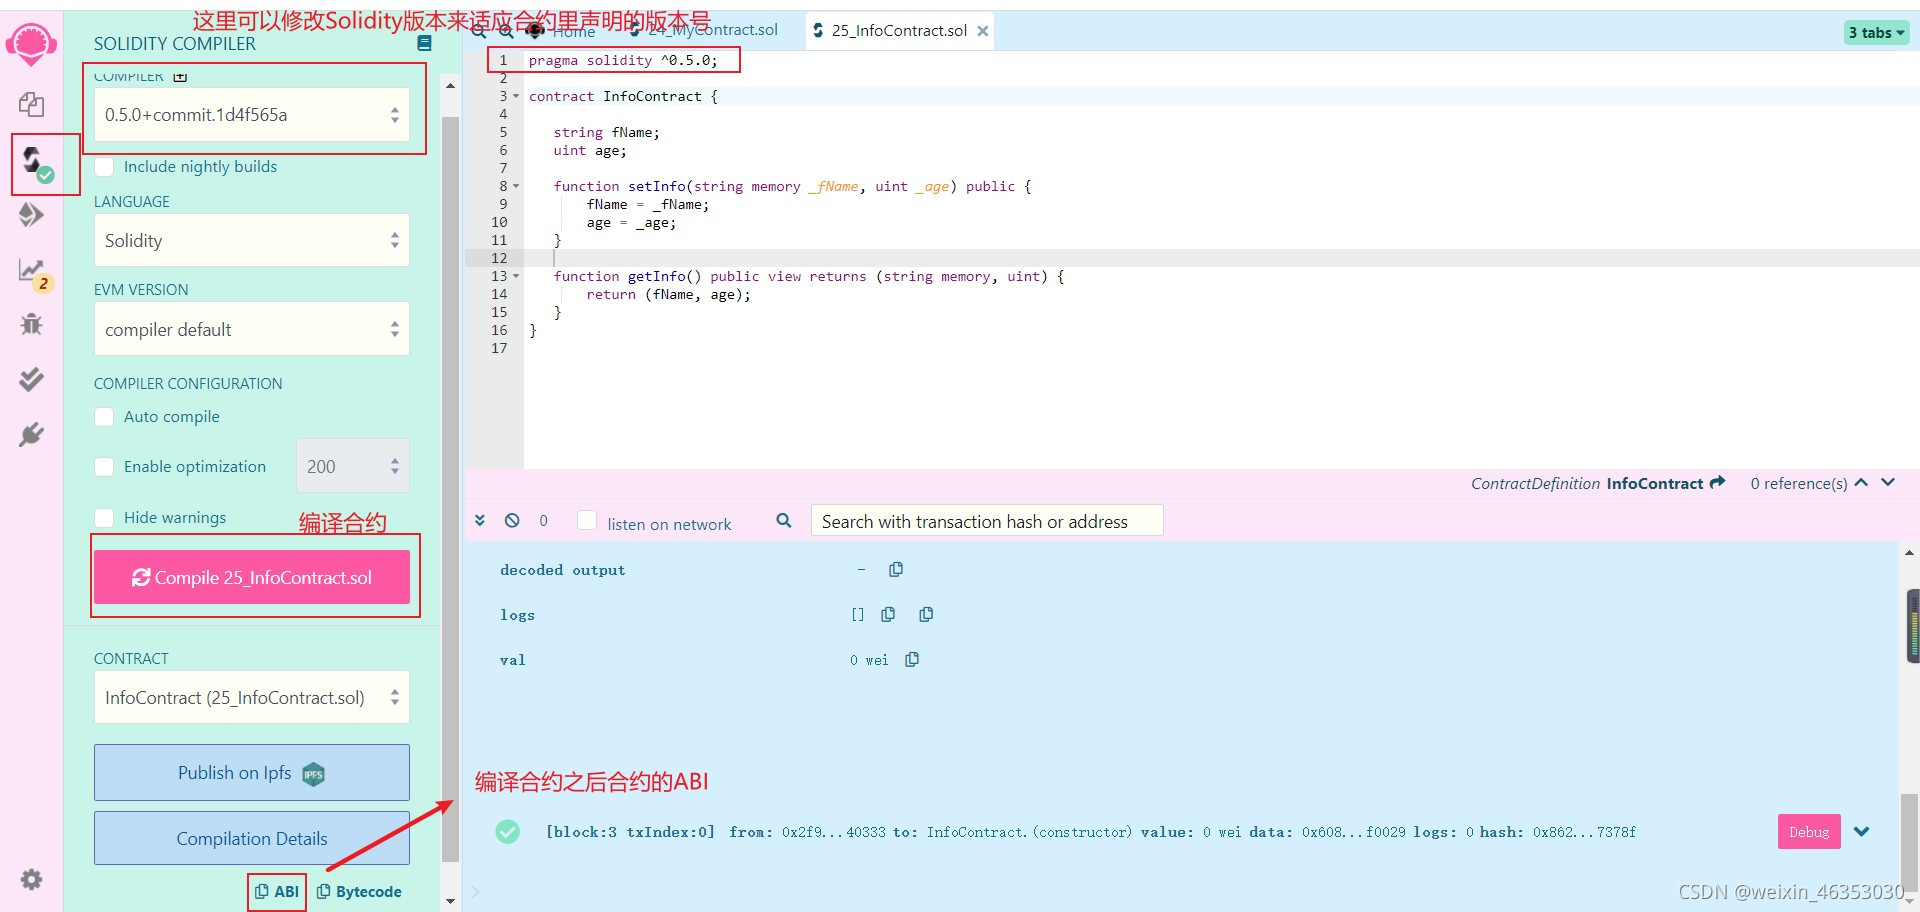Click the go-to-definition arrow beside InfoContract
The height and width of the screenshot is (912, 1920).
(1718, 483)
